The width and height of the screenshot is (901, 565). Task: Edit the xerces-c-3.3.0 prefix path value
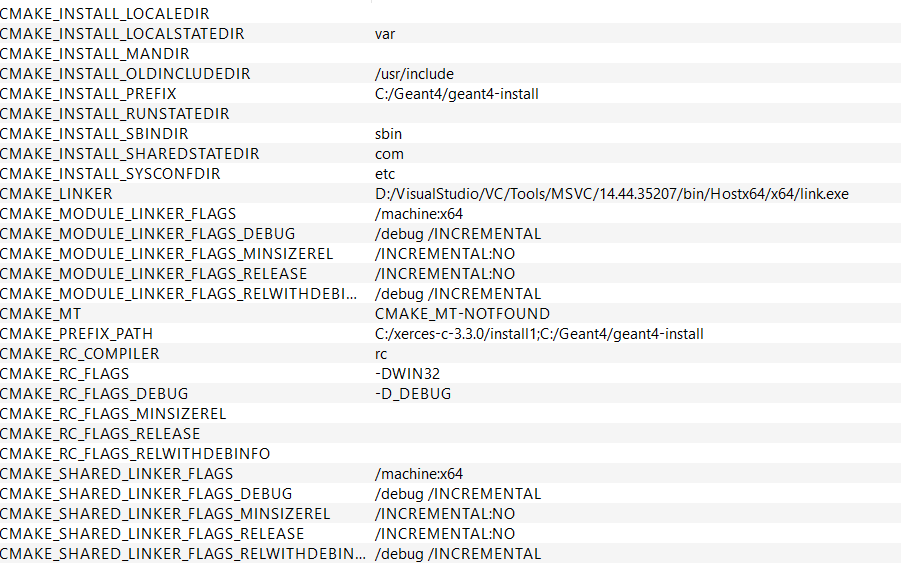tap(539, 334)
